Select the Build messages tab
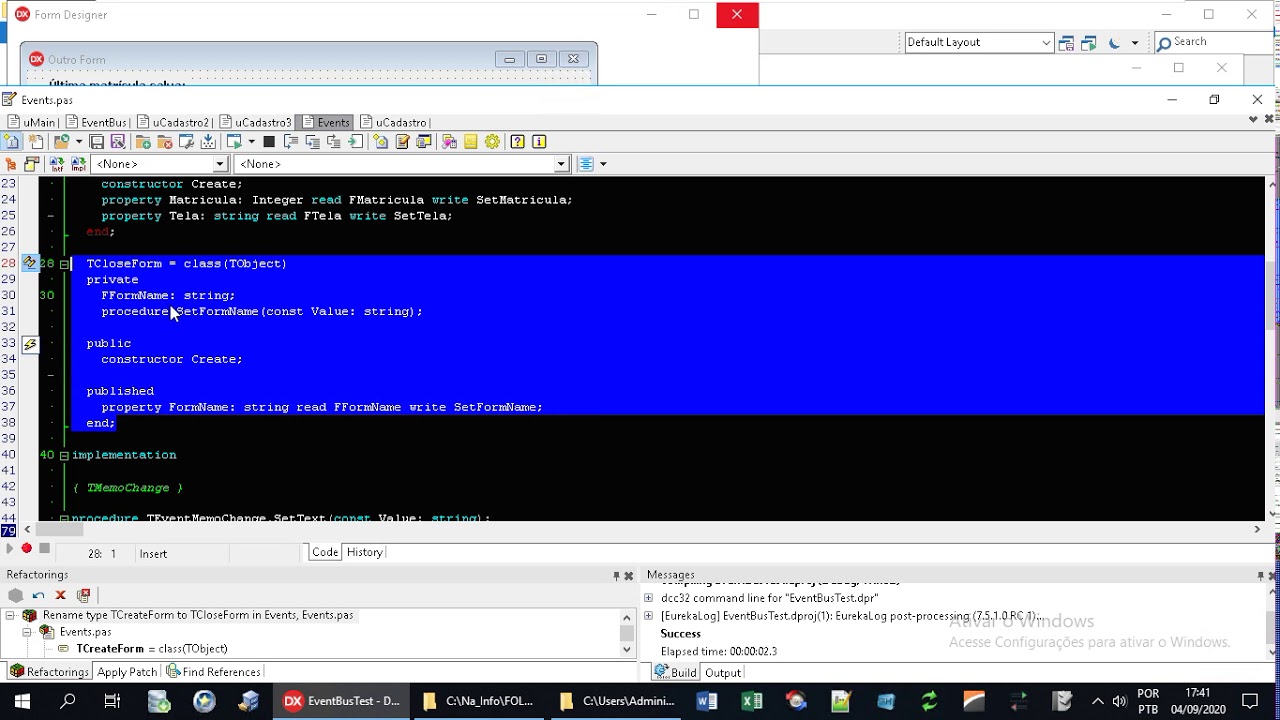This screenshot has height=720, width=1280. coord(677,673)
